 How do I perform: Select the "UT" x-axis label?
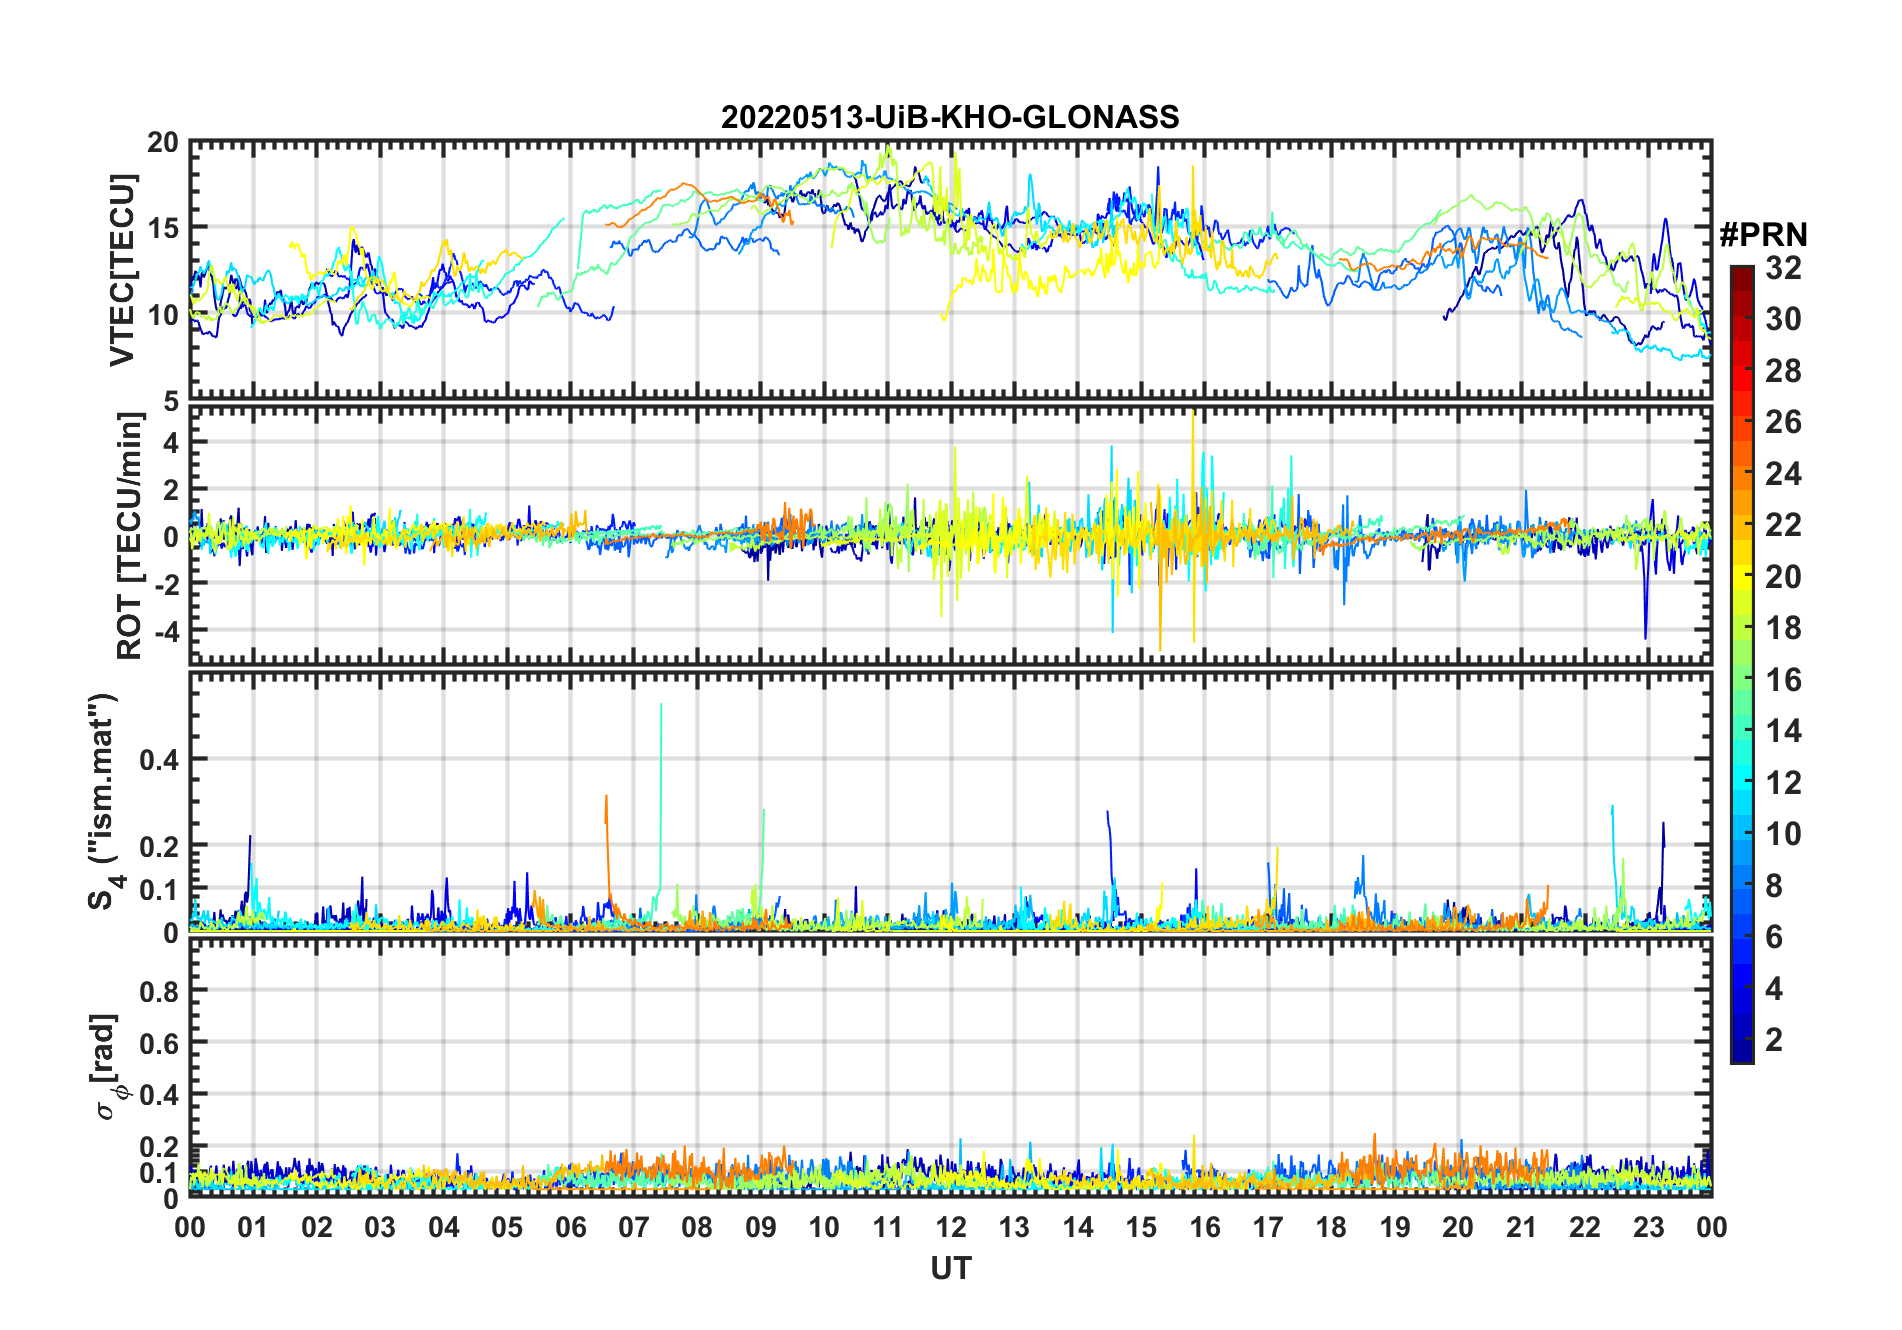(x=951, y=1268)
